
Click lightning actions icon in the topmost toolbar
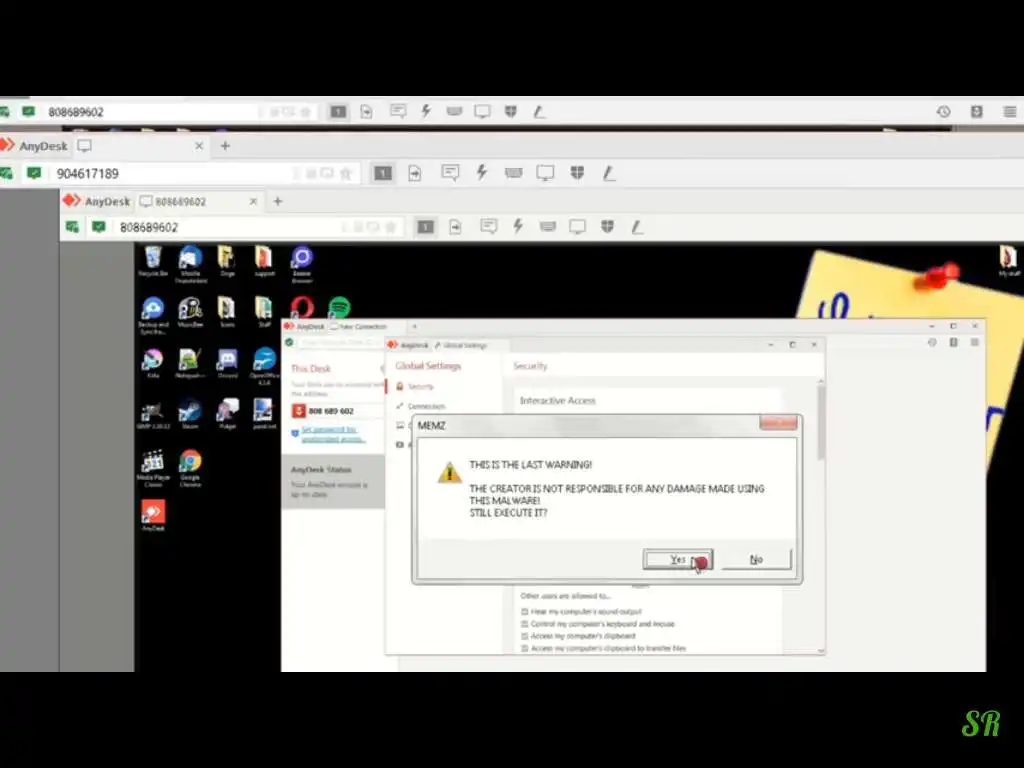426,112
